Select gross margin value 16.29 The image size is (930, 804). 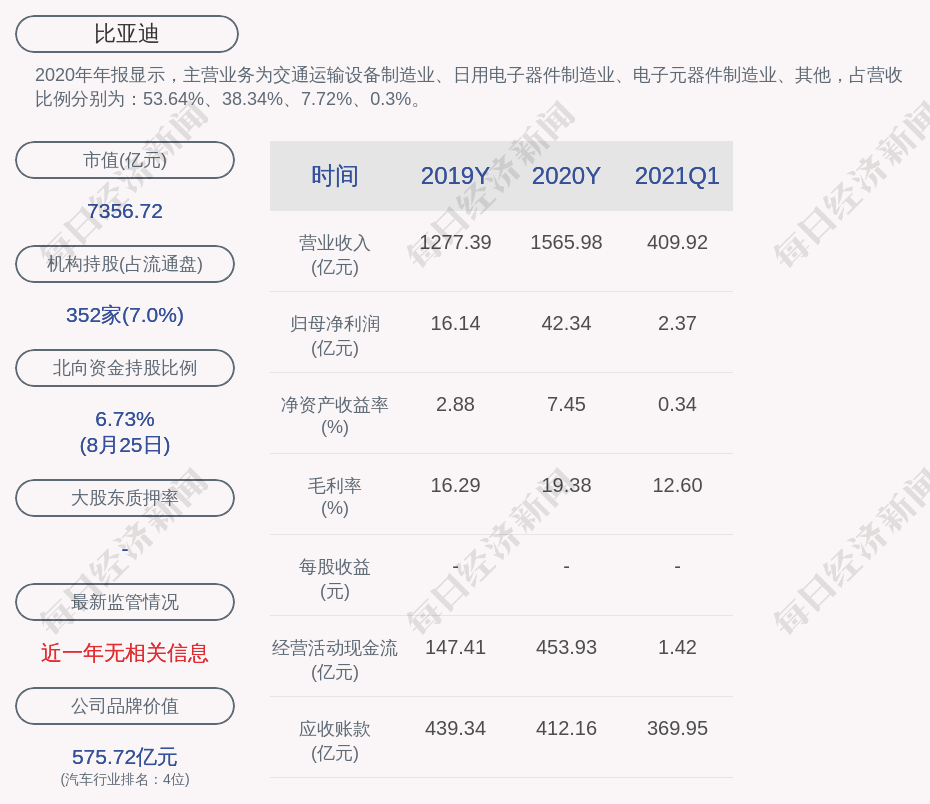coord(456,486)
